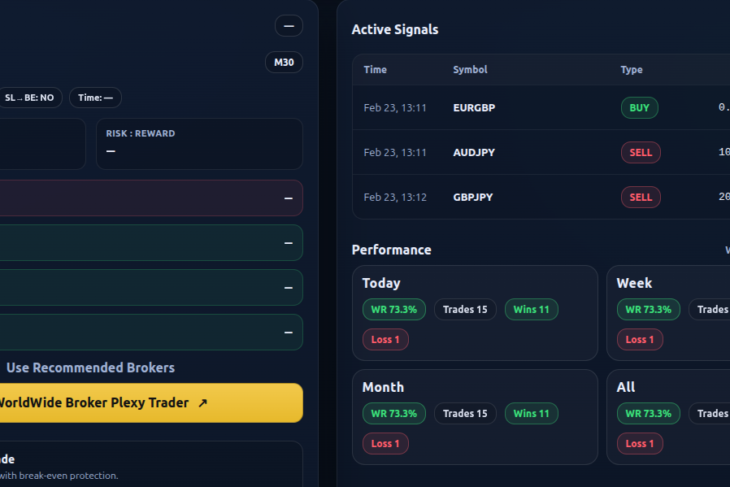Click Trades 15 badge in Month card
This screenshot has height=487, width=730.
(465, 413)
